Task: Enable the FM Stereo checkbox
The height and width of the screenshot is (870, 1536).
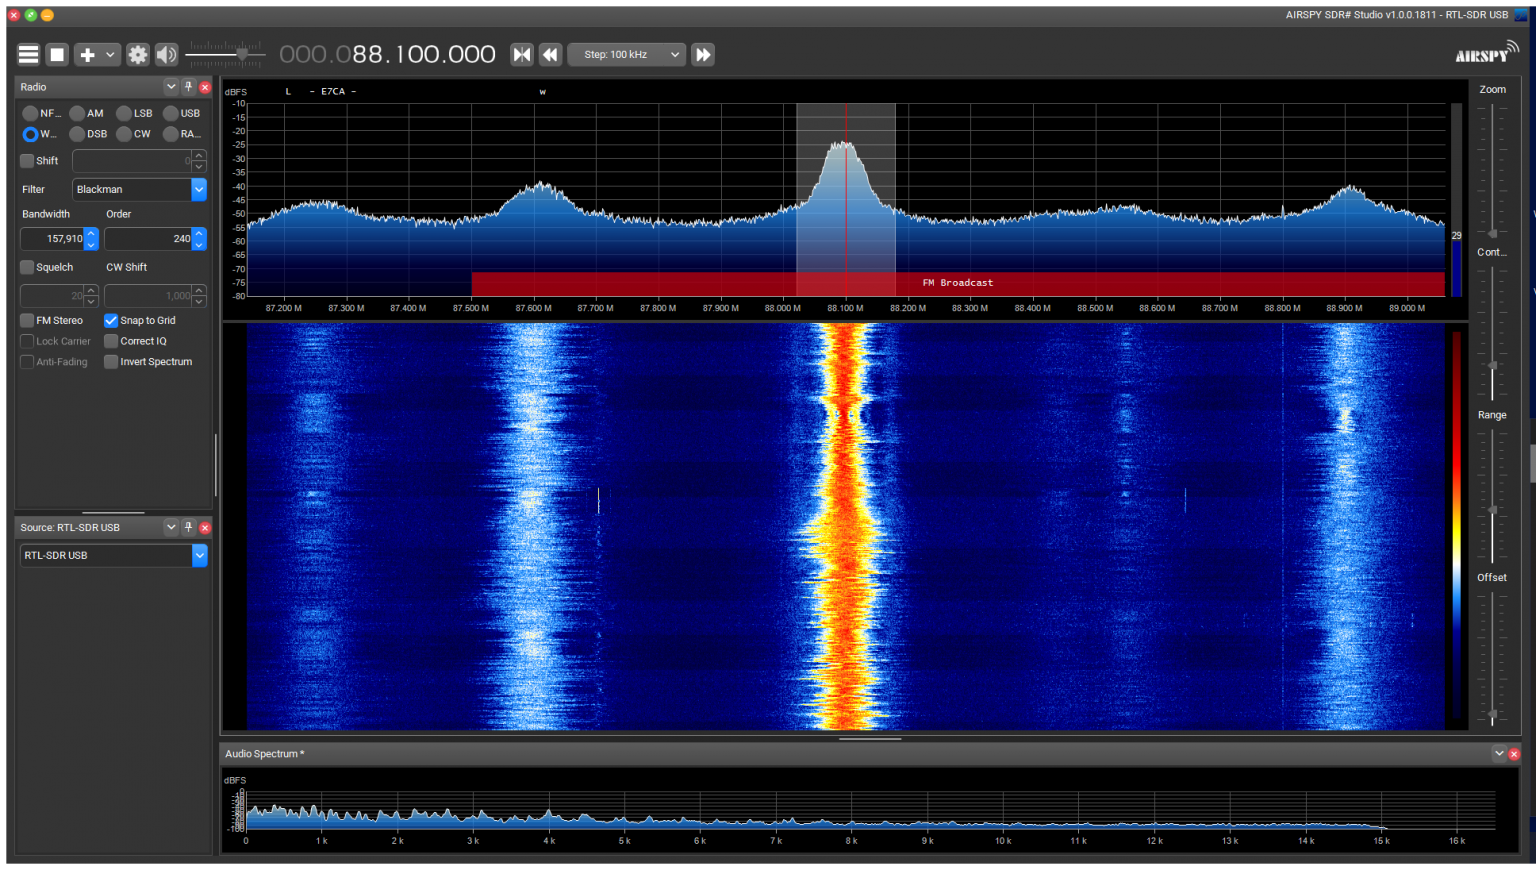Action: point(27,321)
